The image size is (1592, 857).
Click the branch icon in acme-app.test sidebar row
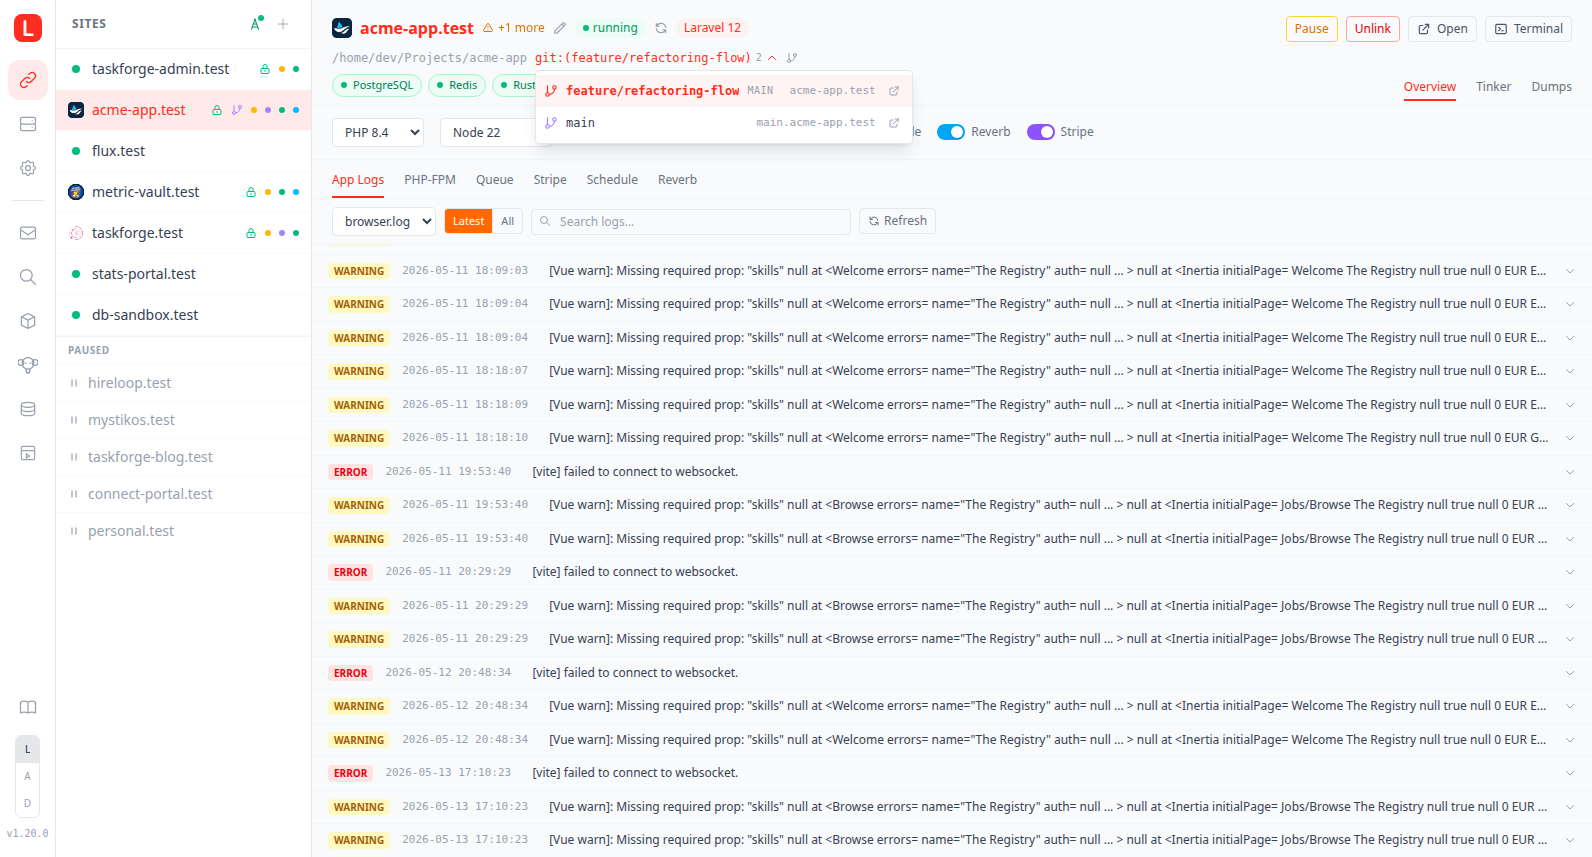[x=237, y=110]
